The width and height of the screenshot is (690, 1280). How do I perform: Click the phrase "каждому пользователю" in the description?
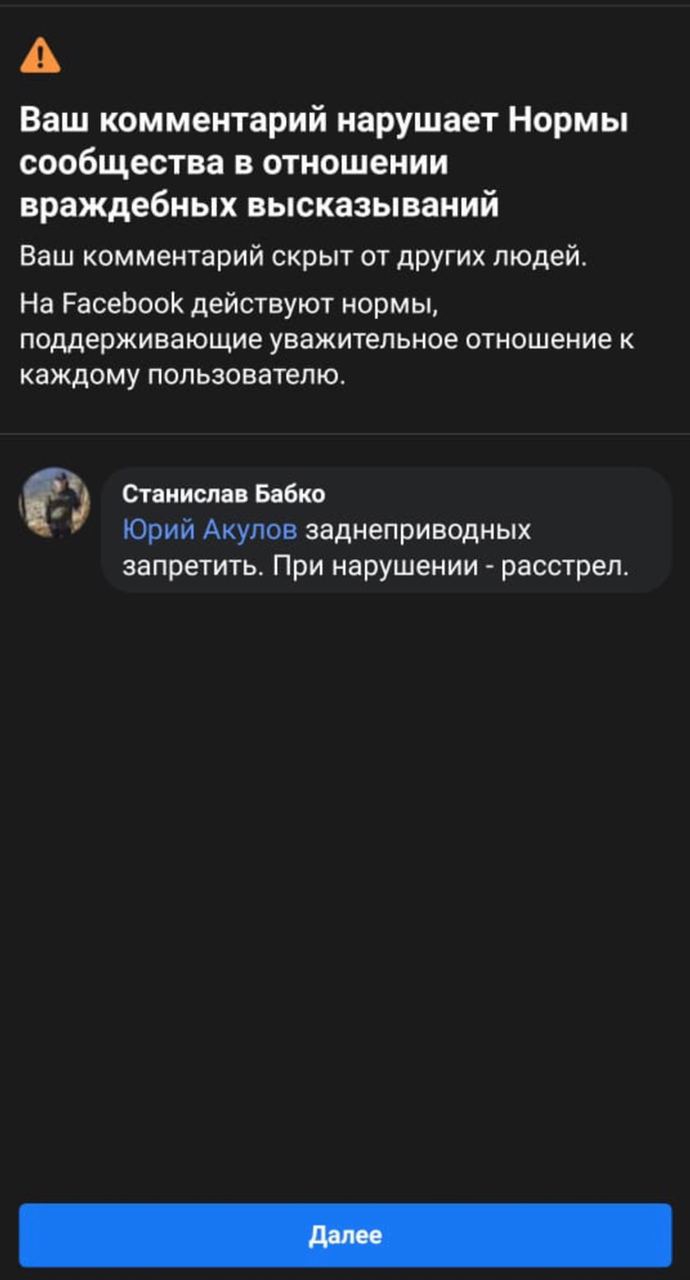182,376
